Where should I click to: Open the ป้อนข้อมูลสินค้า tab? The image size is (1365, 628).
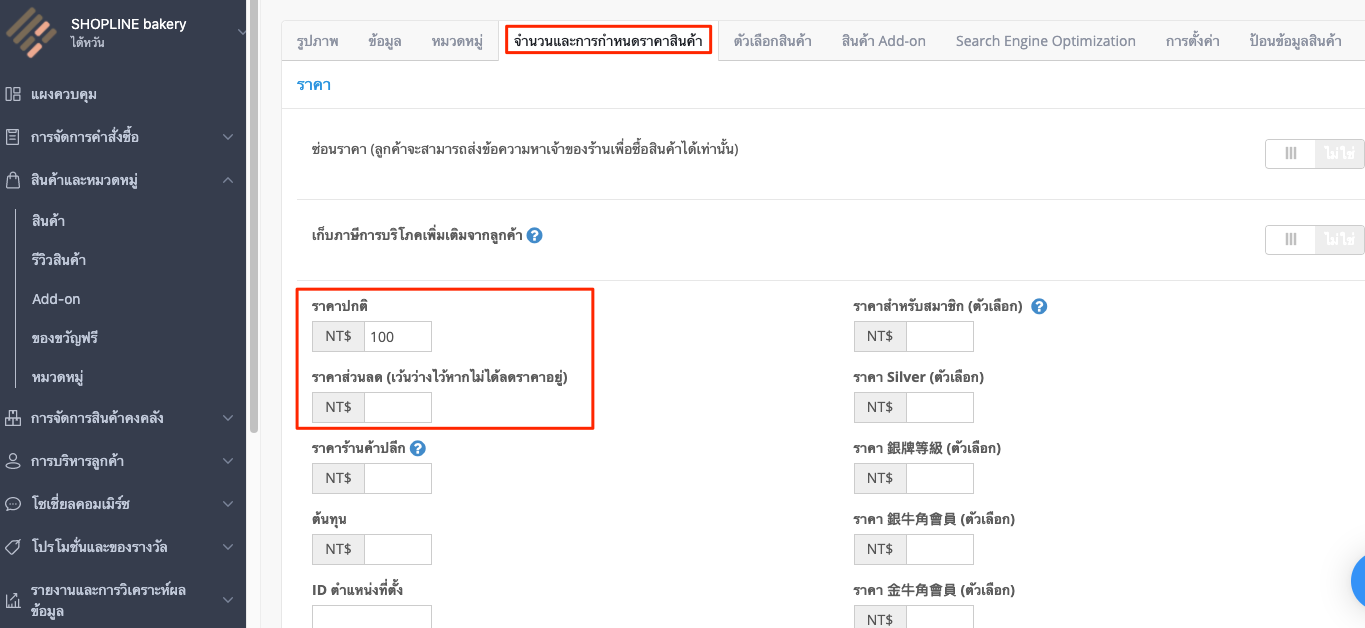tap(1296, 41)
